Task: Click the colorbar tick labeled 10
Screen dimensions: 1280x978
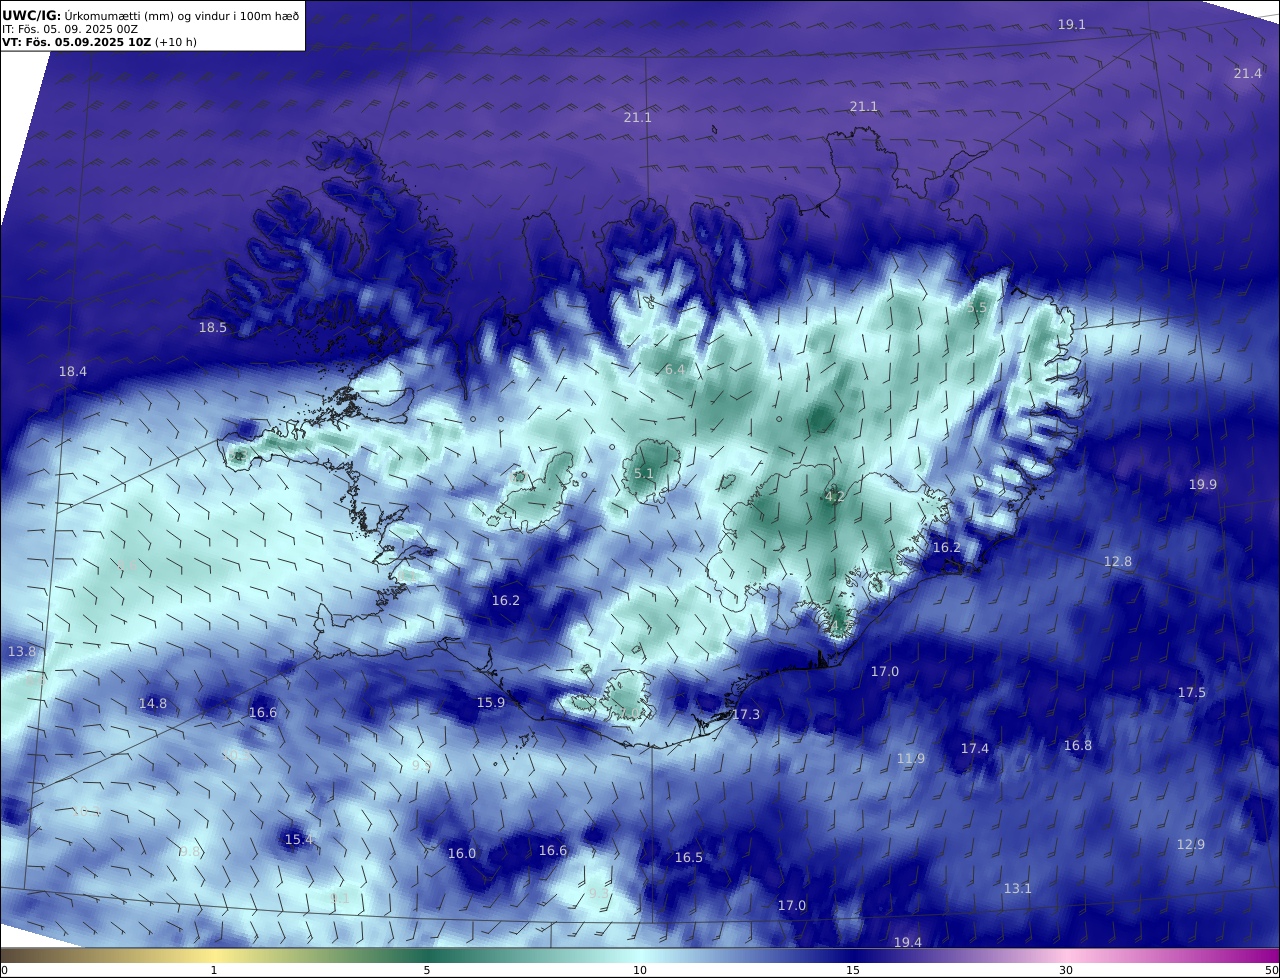Action: [x=640, y=970]
